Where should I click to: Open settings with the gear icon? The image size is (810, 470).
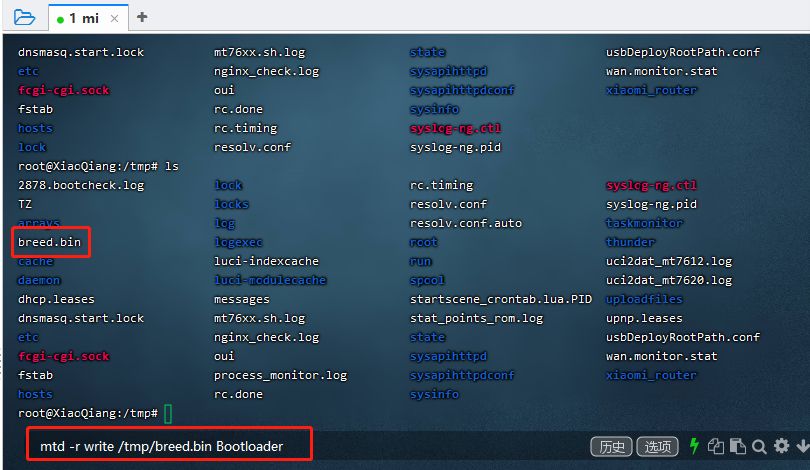pos(782,446)
